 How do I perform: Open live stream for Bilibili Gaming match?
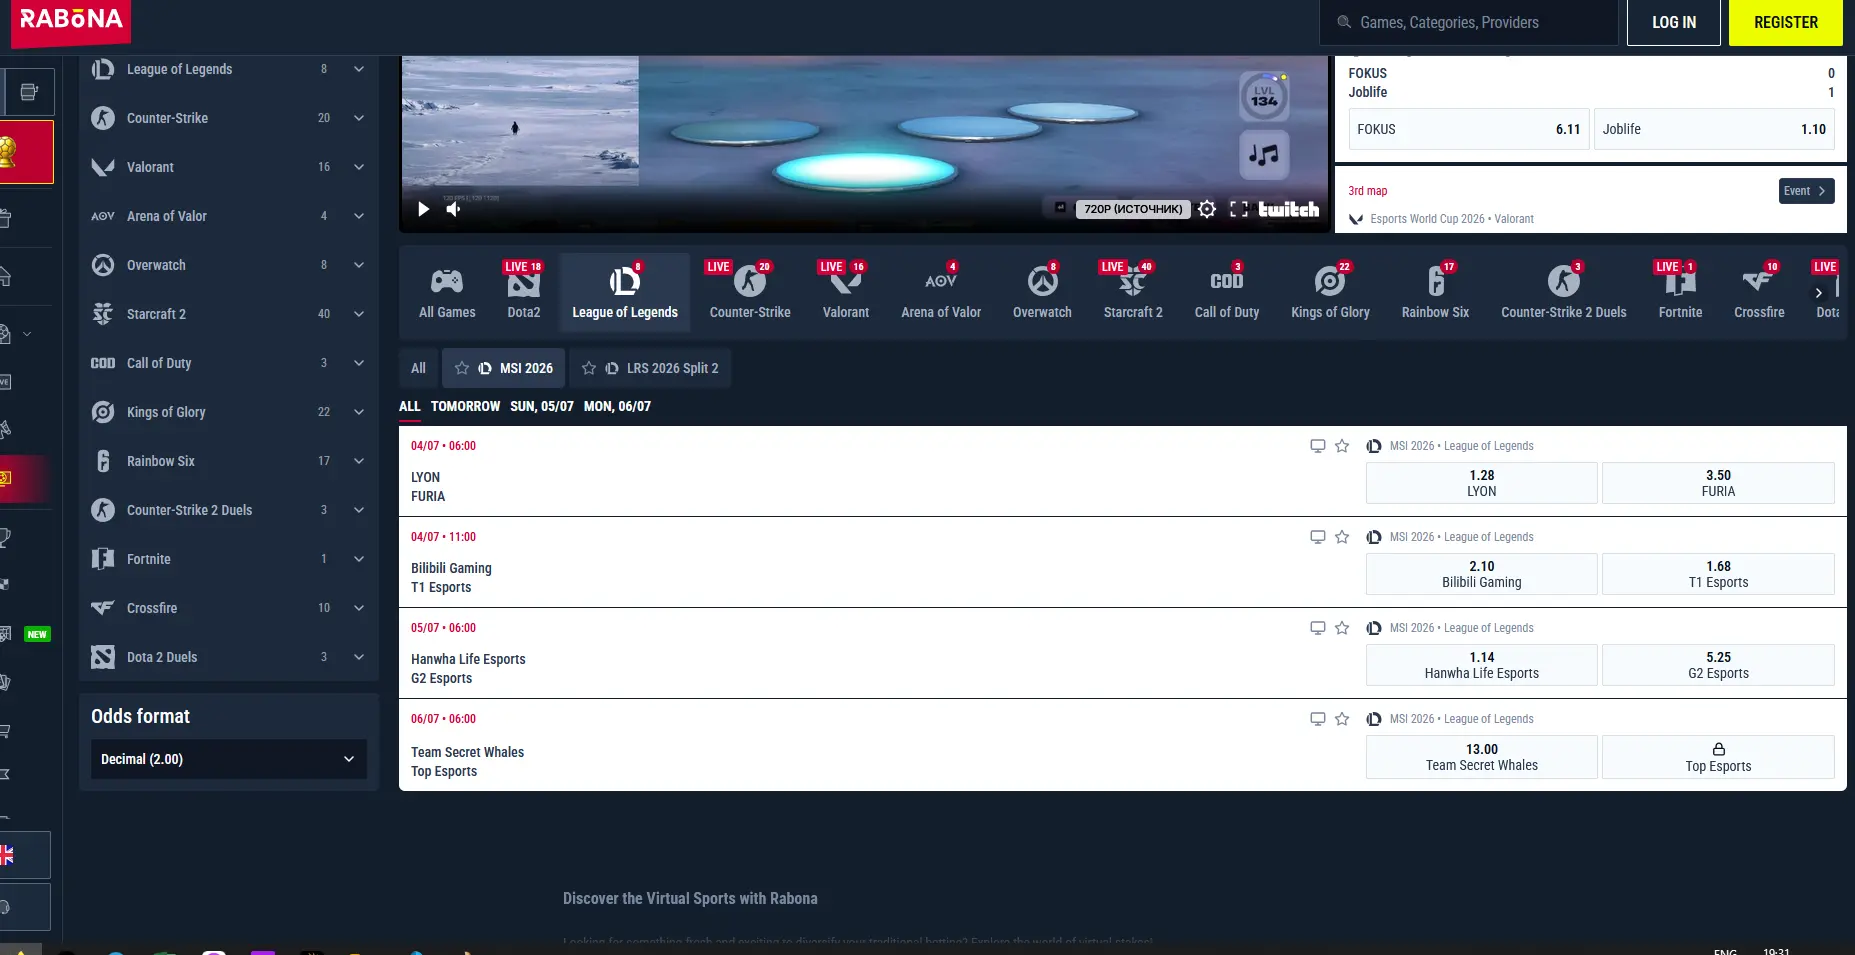1318,537
